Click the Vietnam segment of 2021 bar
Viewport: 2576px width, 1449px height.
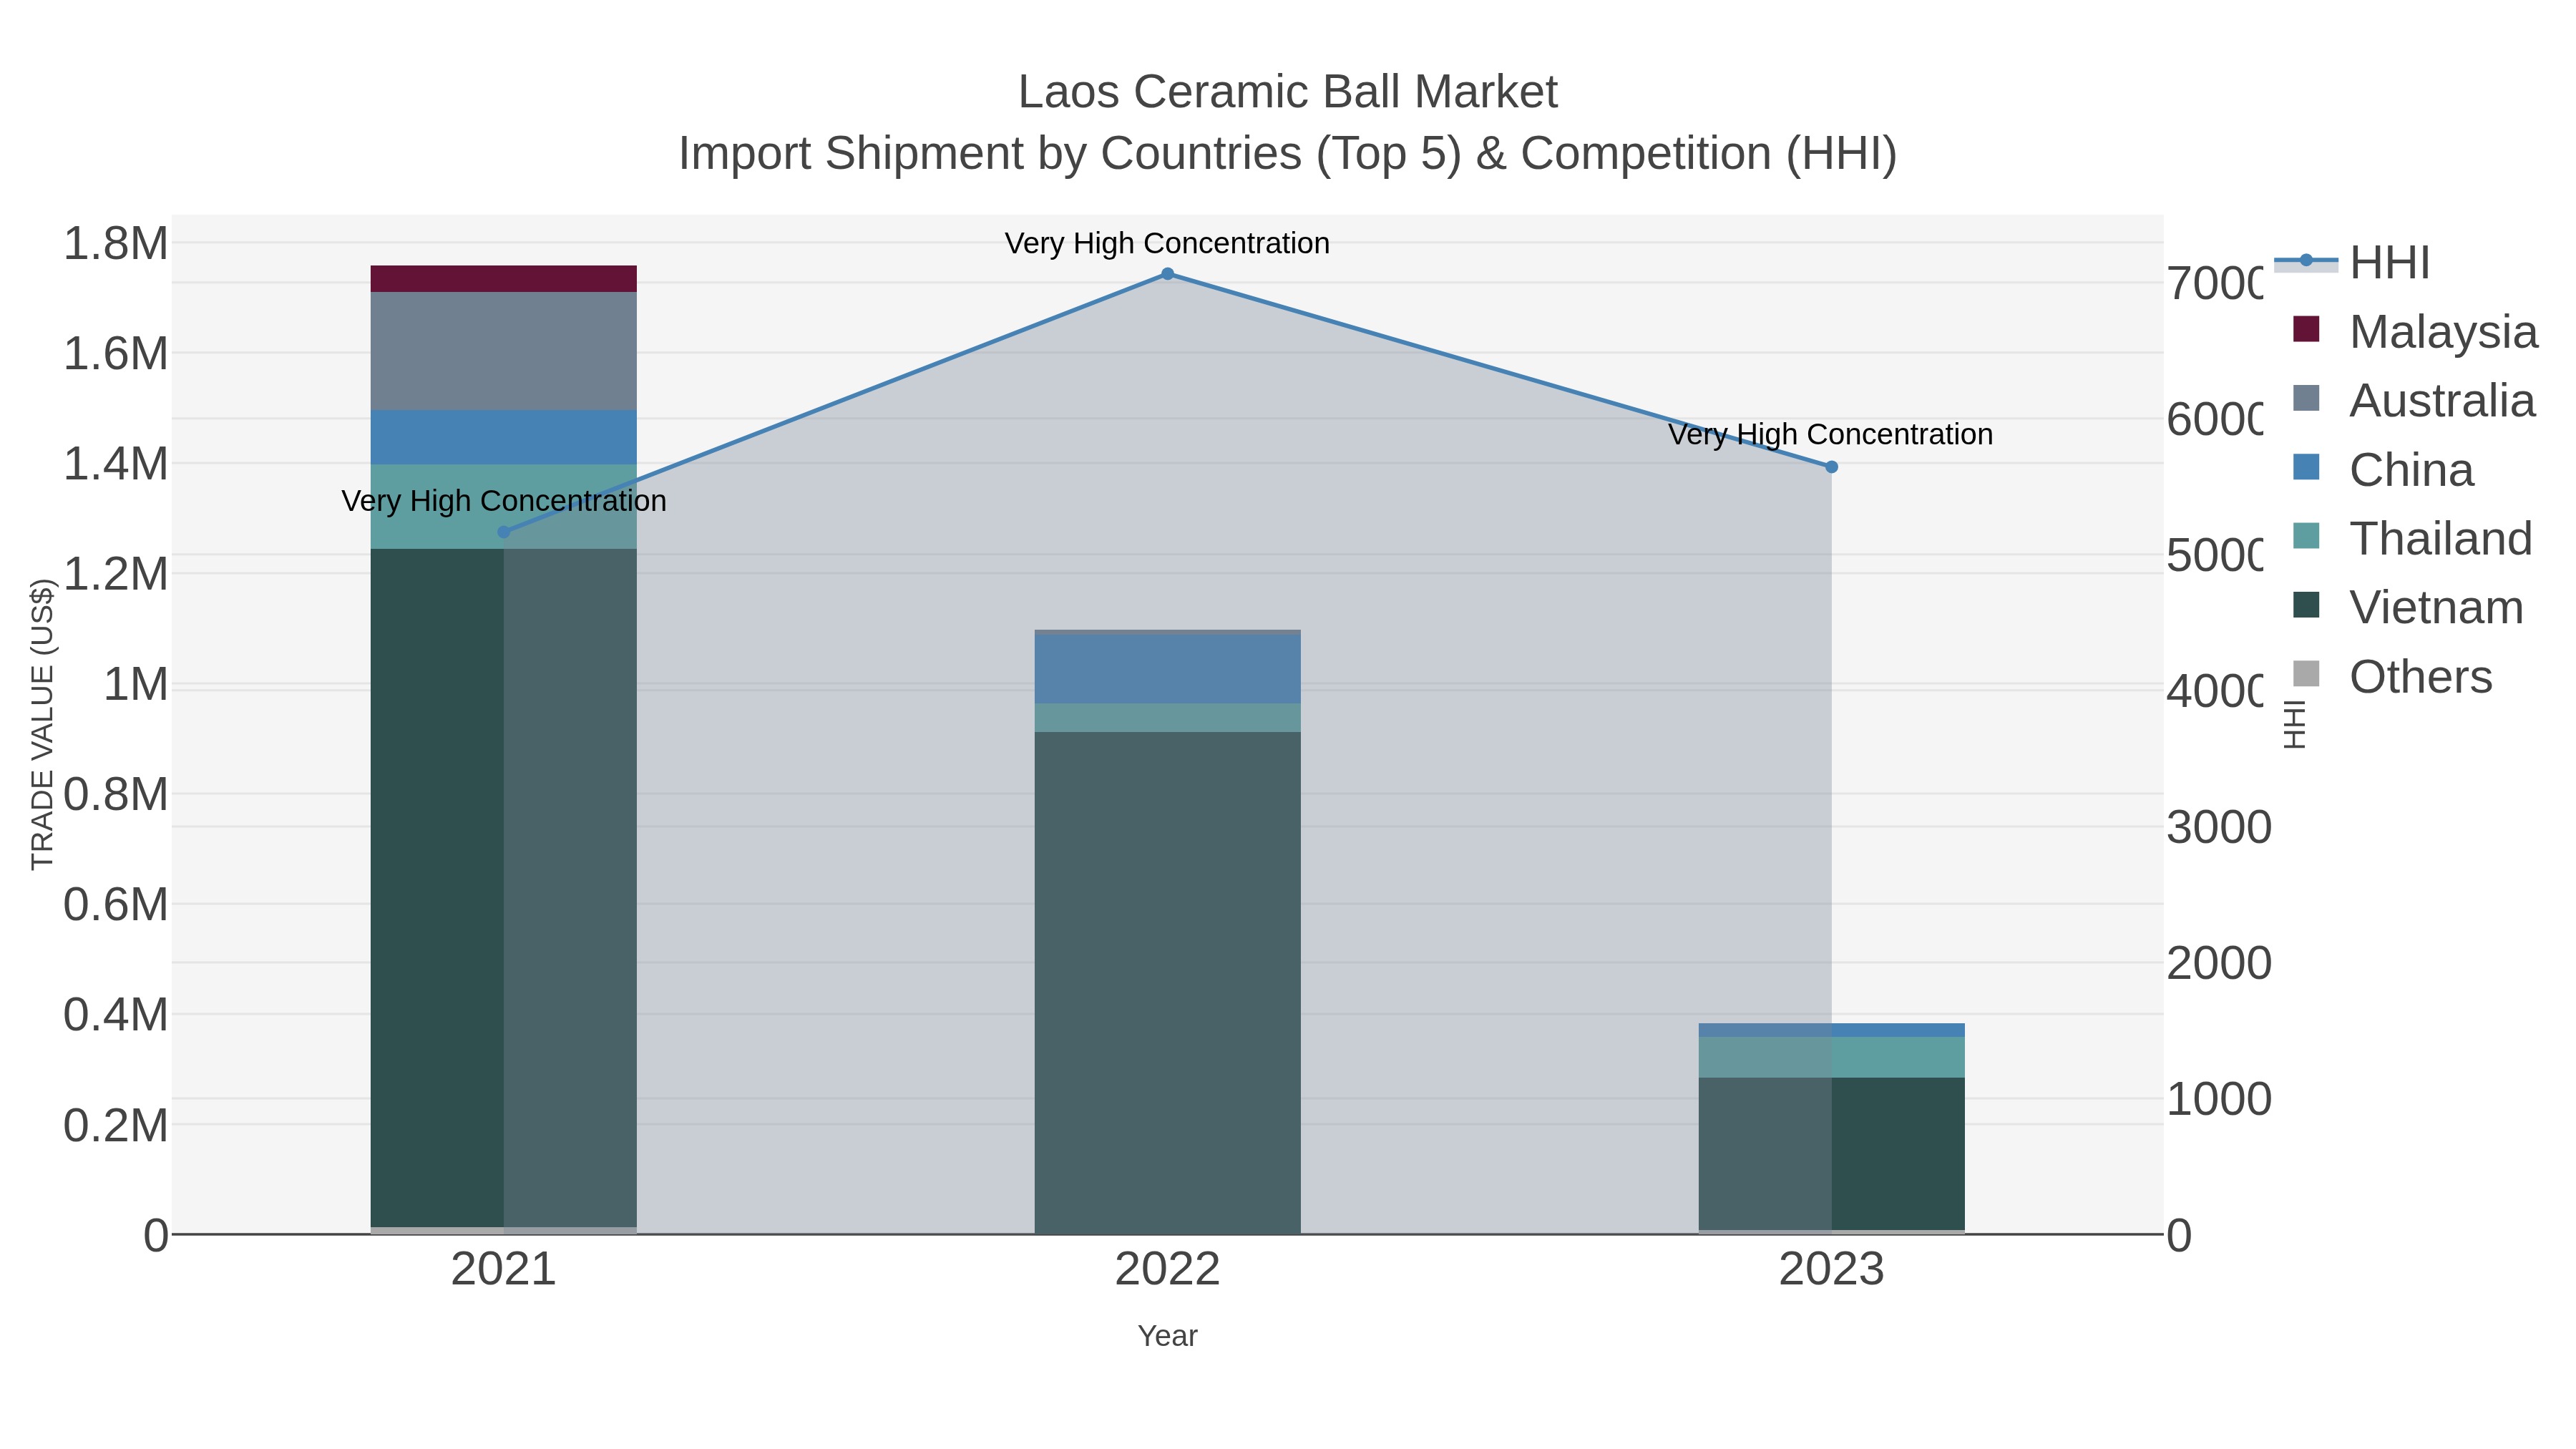504,888
